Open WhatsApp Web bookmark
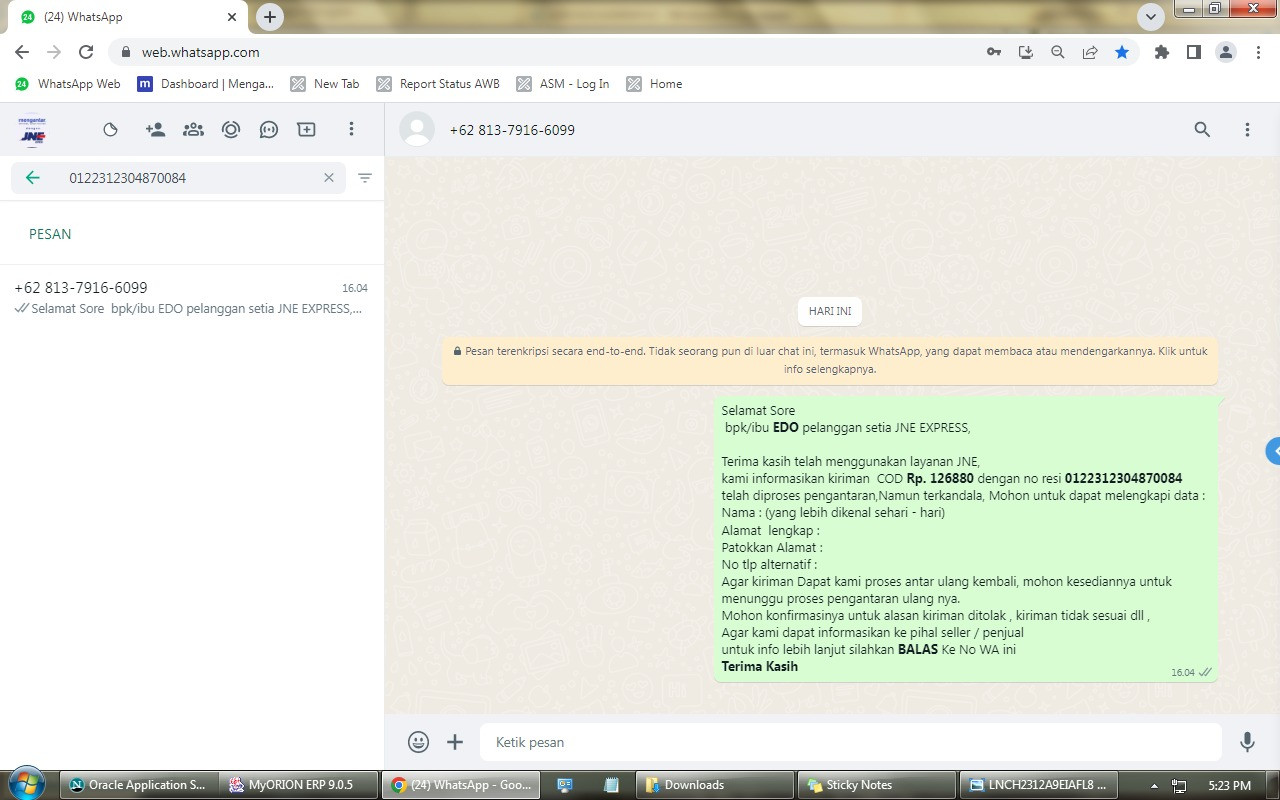The image size is (1280, 800). [x=67, y=84]
